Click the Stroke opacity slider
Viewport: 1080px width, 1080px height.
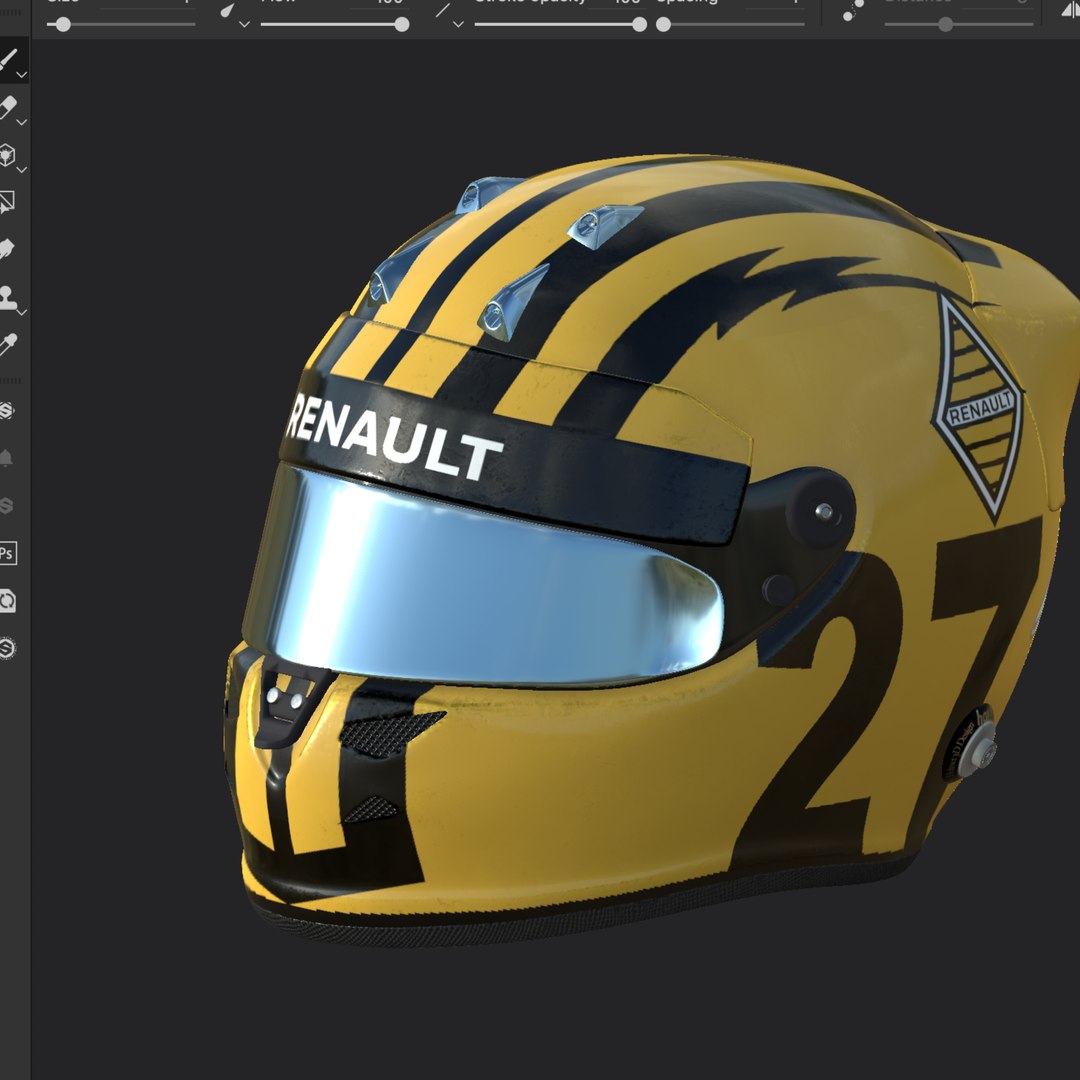pos(561,25)
